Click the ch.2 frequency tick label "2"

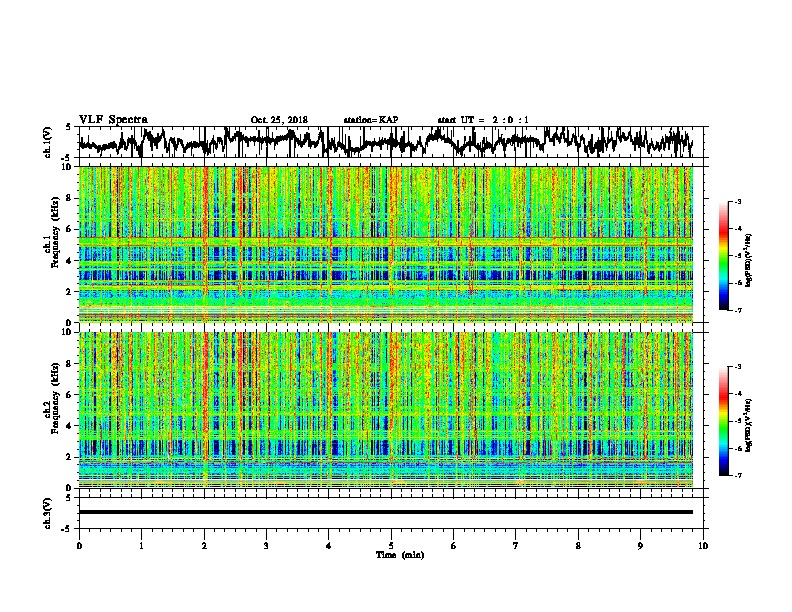69,456
